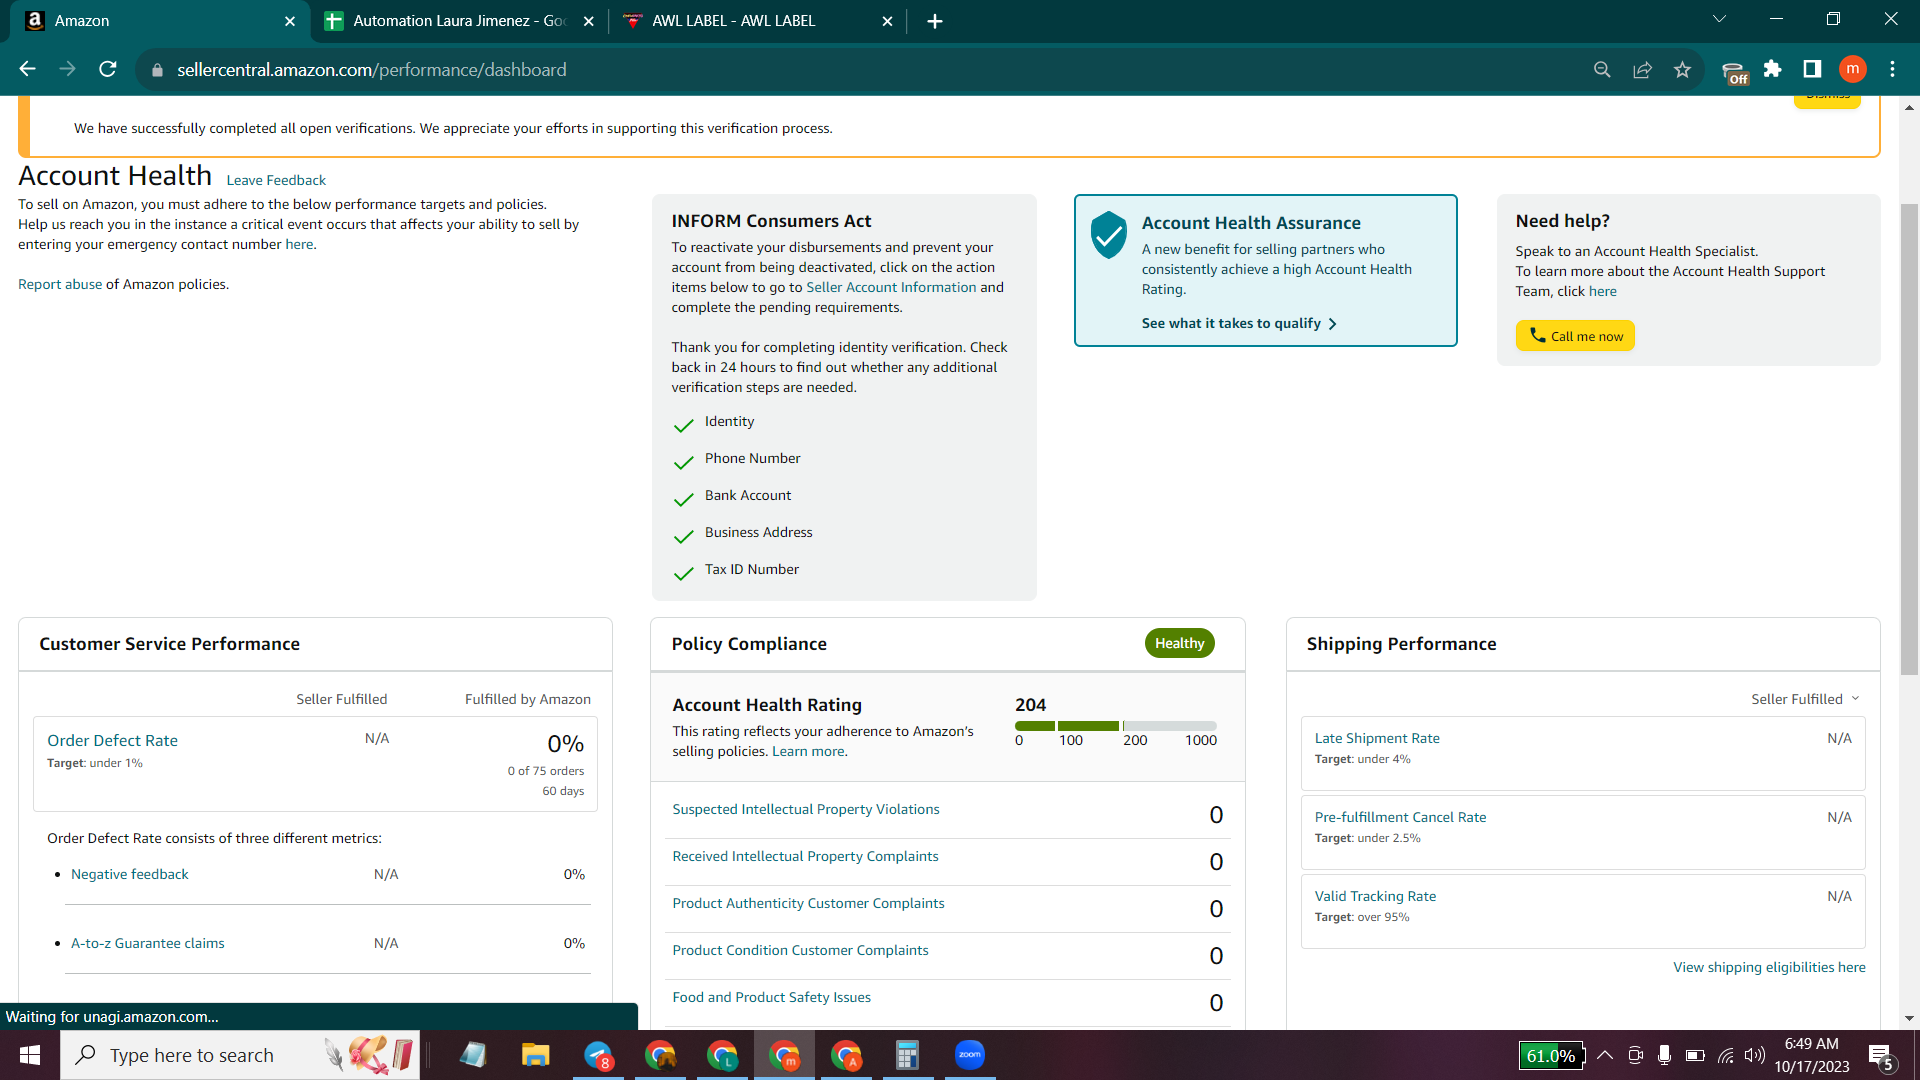
Task: Open the Order Defect Rate metric
Action: [112, 740]
